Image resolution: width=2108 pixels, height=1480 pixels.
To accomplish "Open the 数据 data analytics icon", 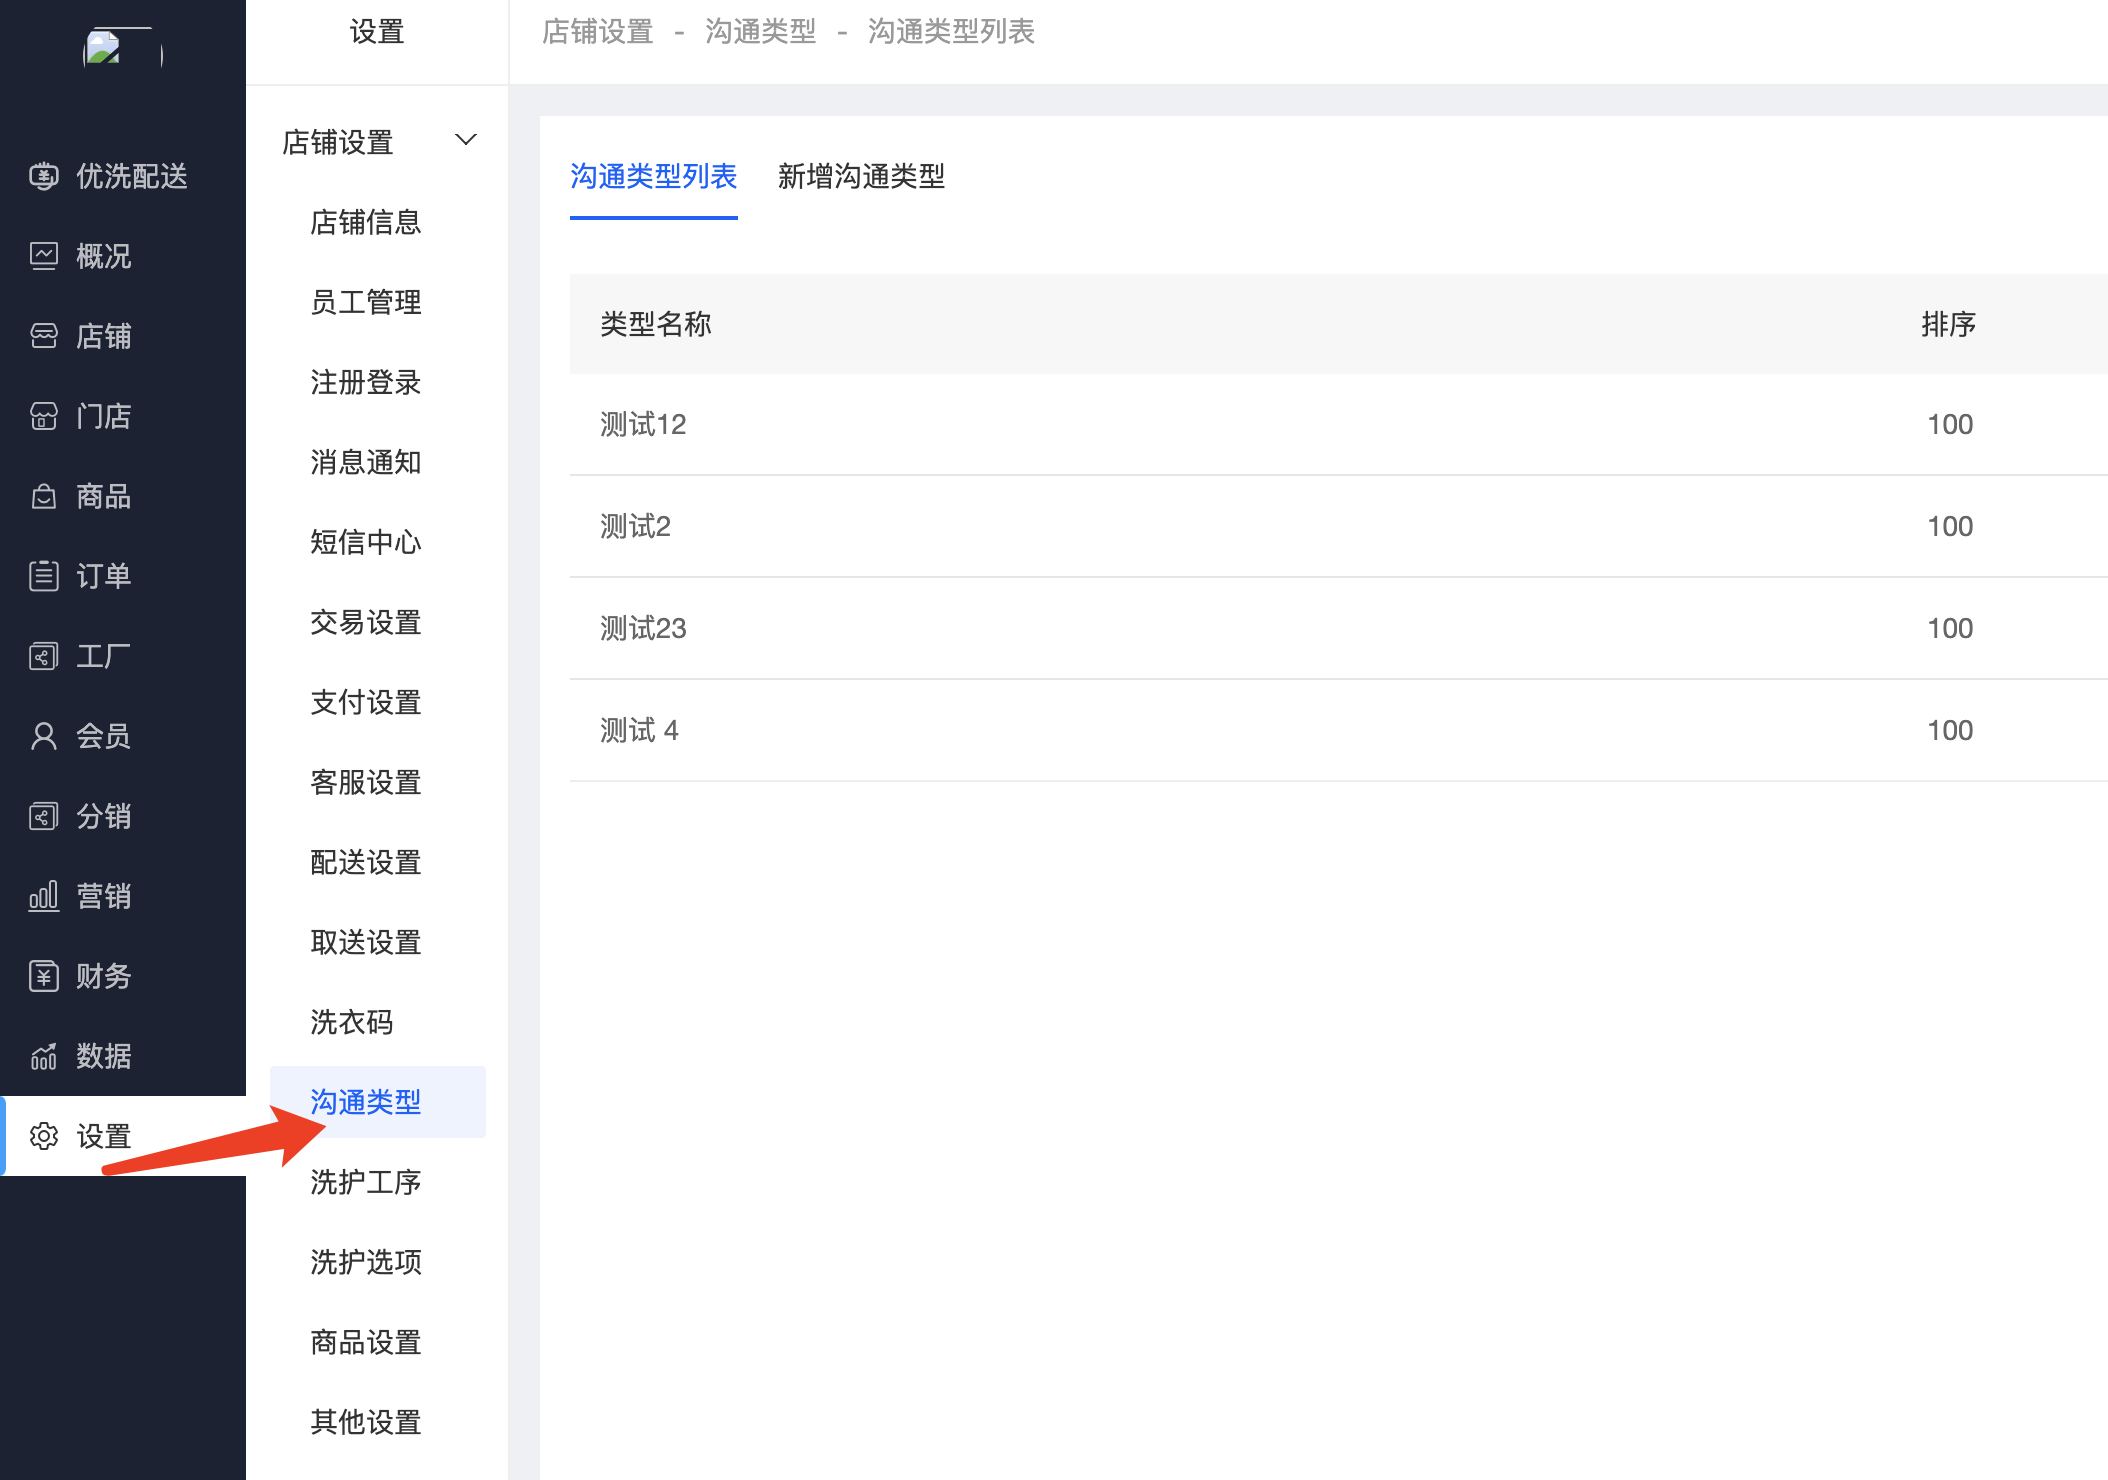I will pyautogui.click(x=43, y=1056).
